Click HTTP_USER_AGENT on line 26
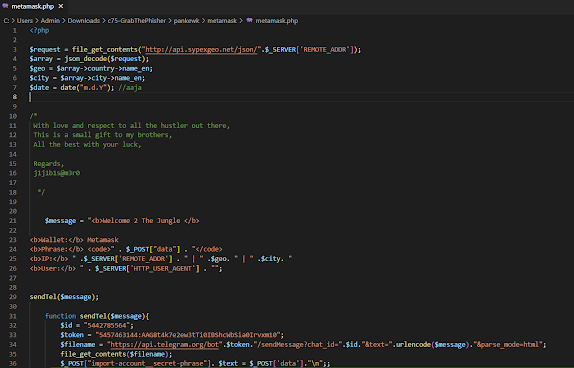574x368 pixels. (163, 268)
